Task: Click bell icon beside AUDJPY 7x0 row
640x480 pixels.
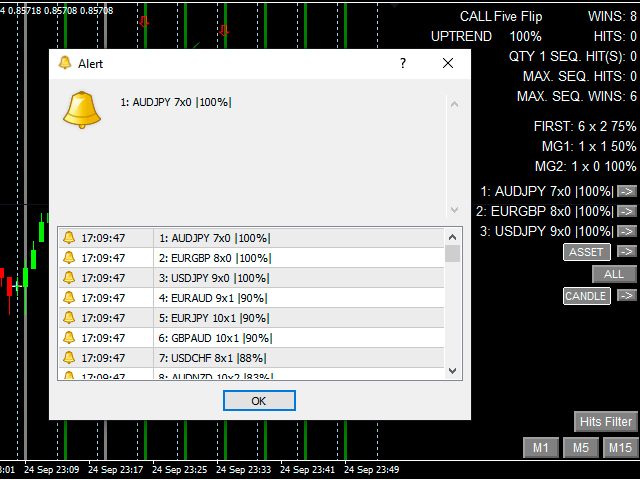Action: tap(69, 238)
